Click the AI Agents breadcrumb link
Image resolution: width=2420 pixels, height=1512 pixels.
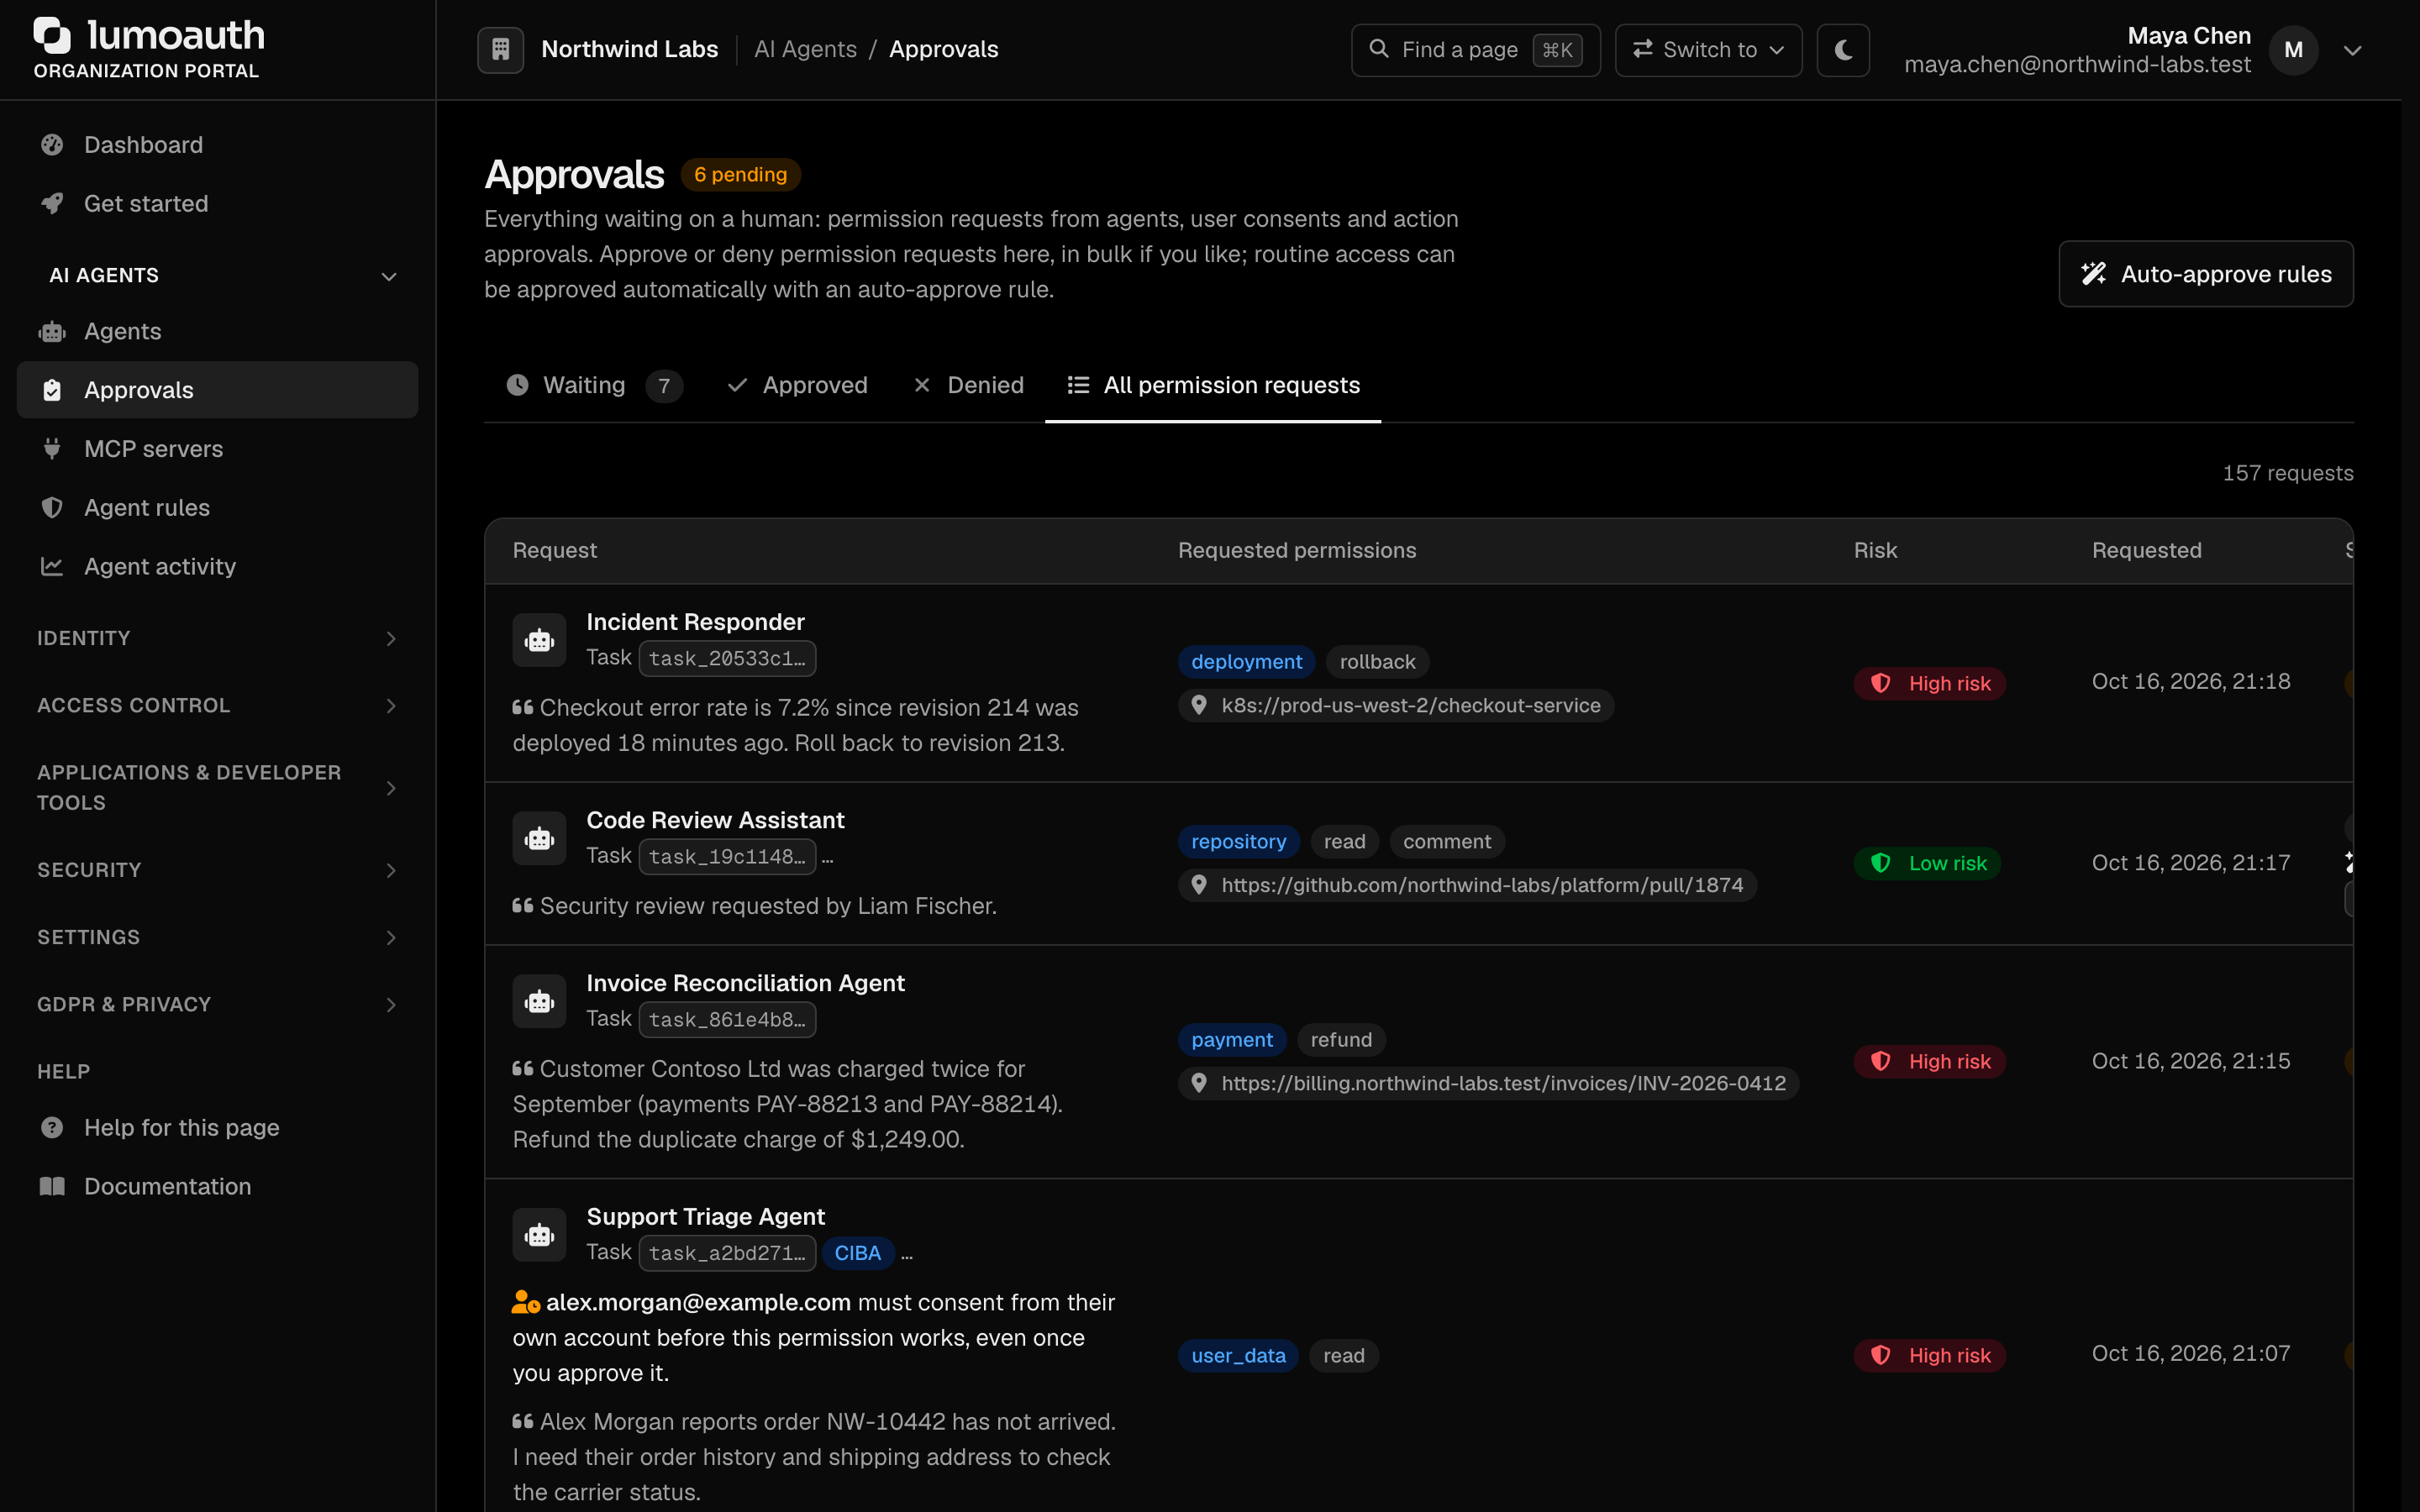pos(805,49)
